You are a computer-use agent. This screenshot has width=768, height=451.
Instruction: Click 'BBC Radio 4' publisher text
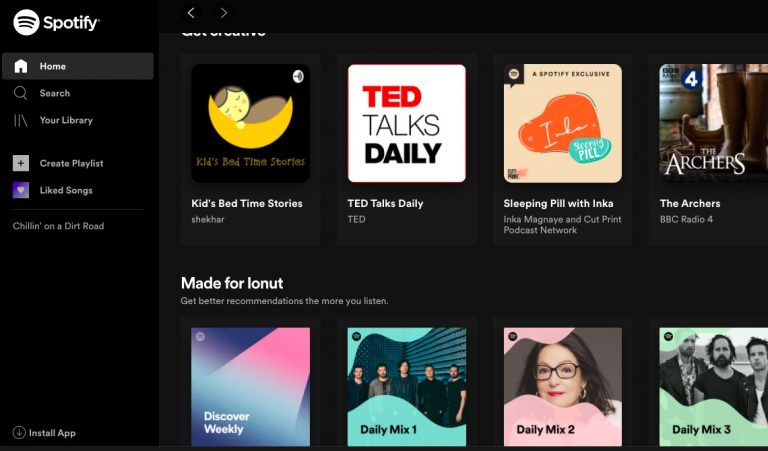686,219
